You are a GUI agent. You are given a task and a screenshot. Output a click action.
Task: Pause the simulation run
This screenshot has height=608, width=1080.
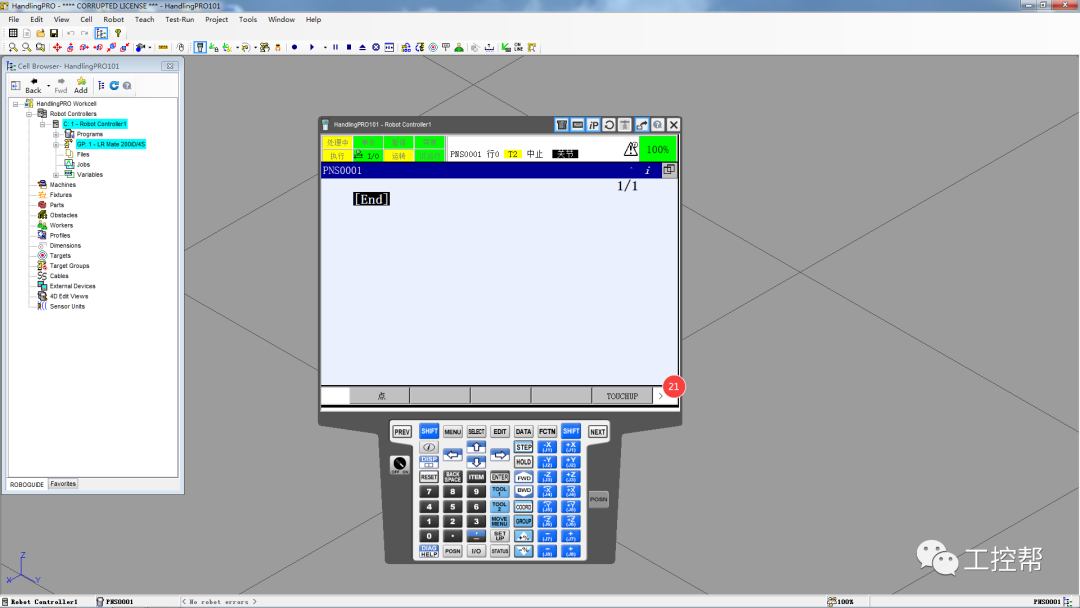[x=335, y=48]
